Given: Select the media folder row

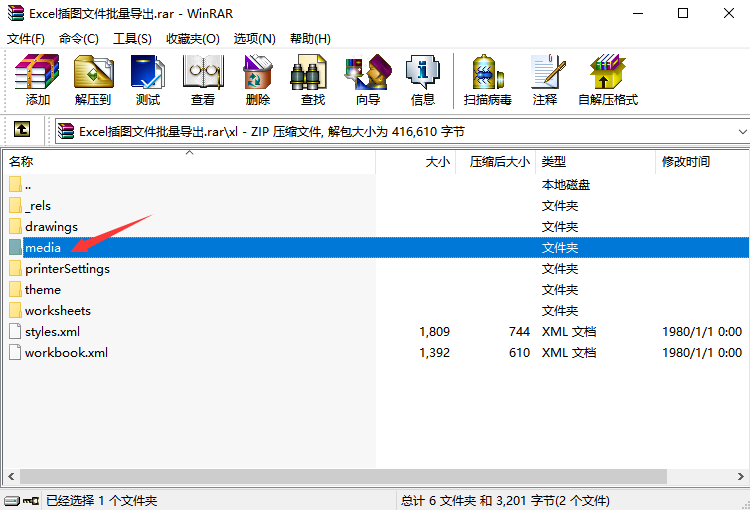Looking at the screenshot, I should click(376, 247).
